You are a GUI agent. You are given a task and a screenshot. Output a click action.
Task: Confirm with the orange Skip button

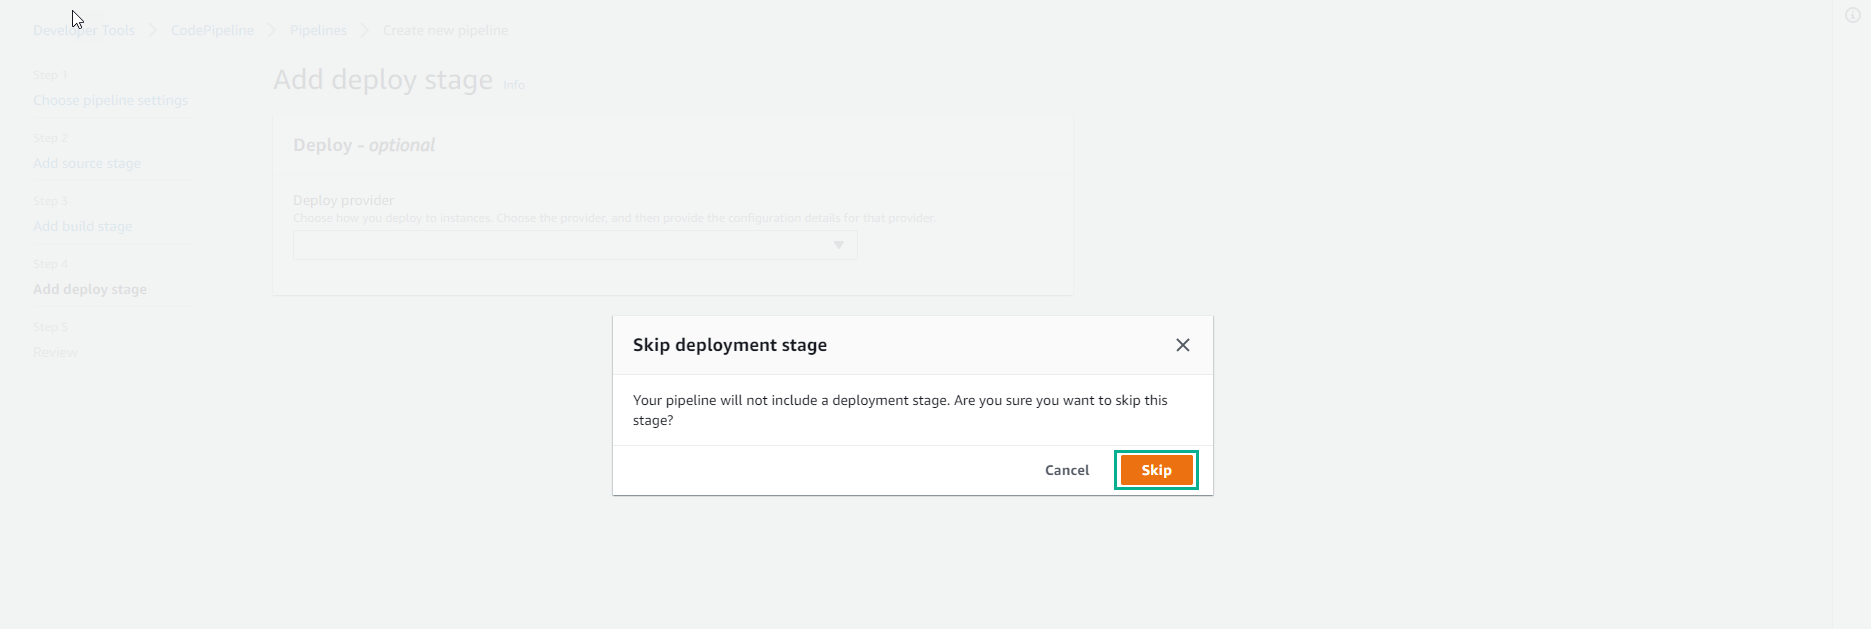pos(1156,470)
